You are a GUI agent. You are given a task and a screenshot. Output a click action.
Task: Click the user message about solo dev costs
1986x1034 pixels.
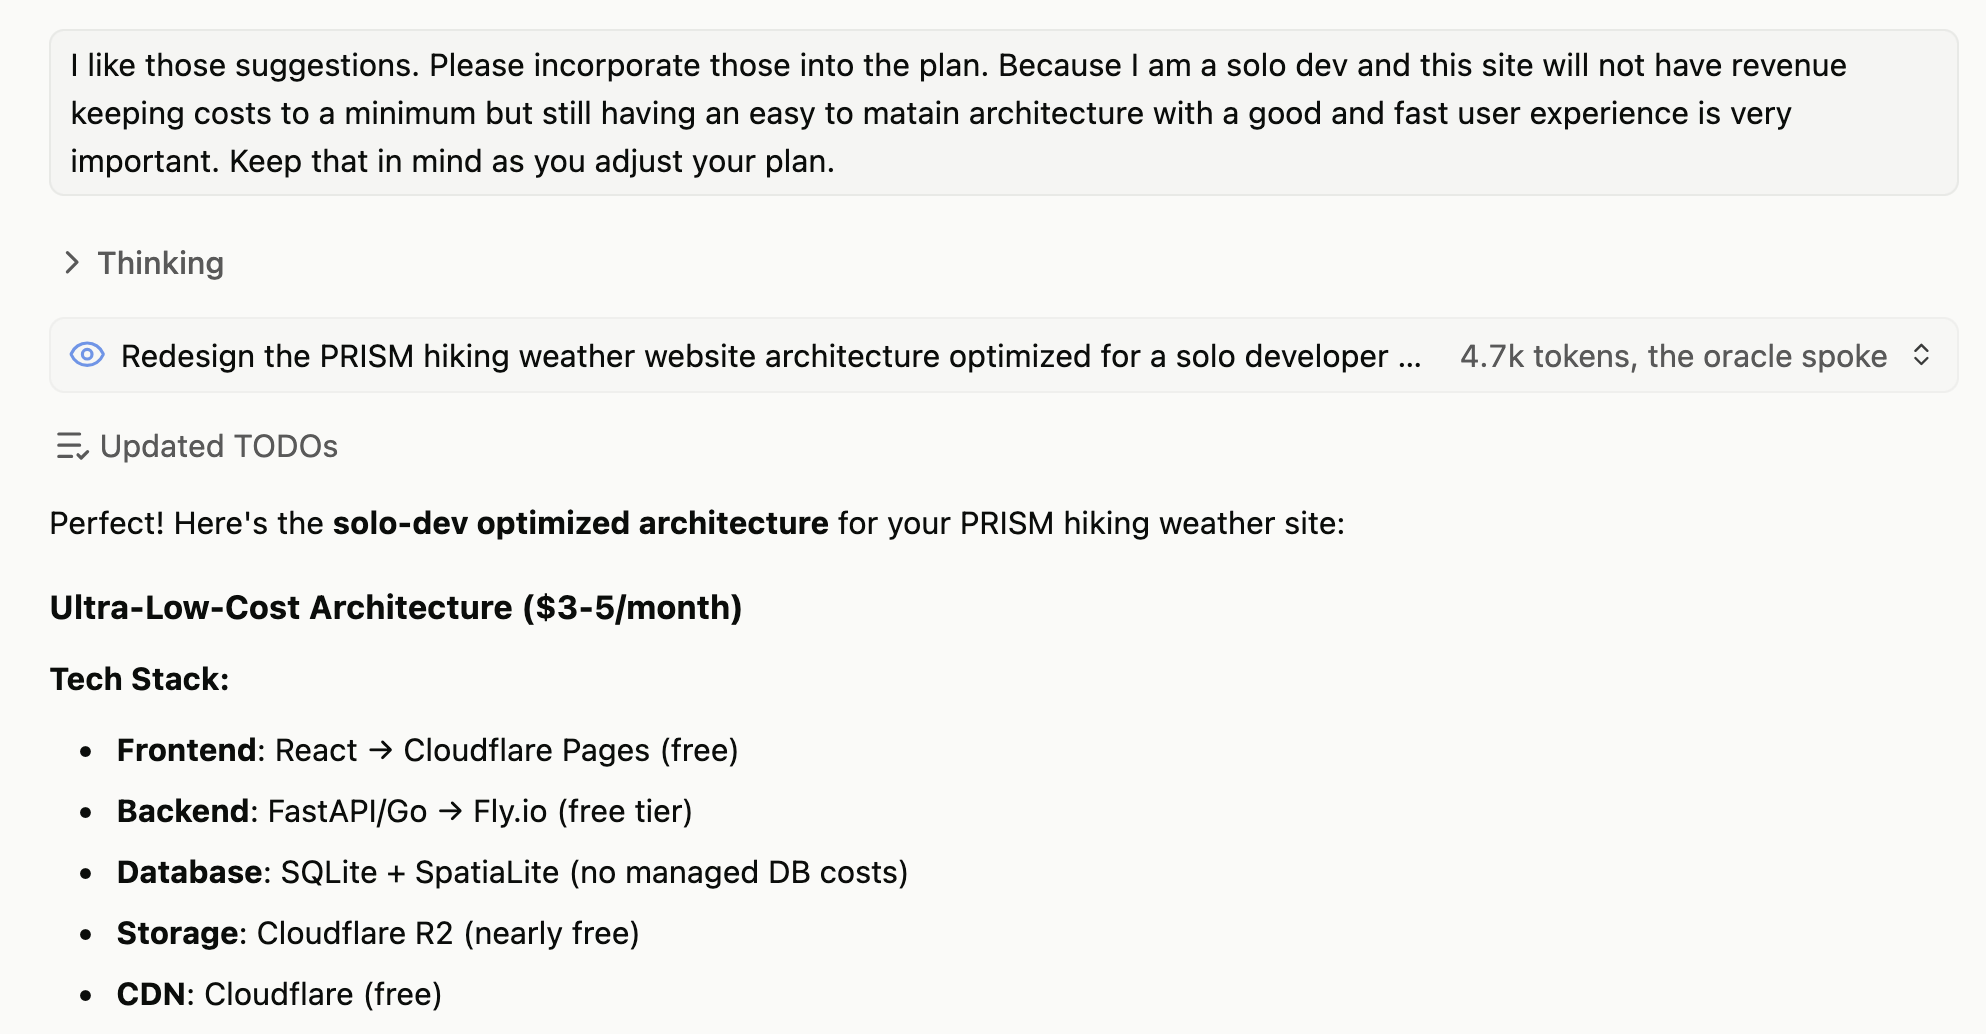pos(1002,113)
